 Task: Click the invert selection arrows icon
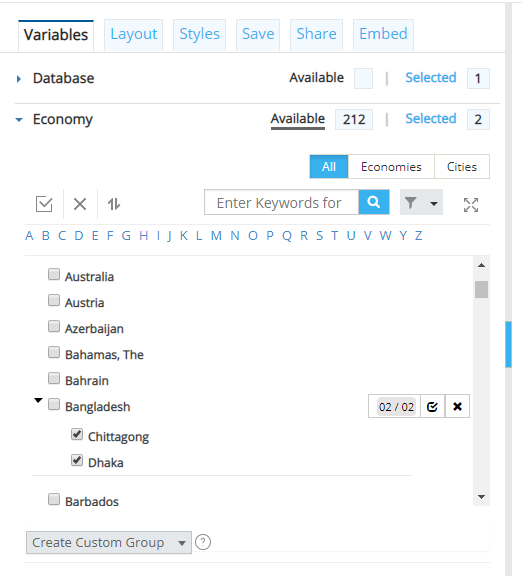pyautogui.click(x=114, y=204)
